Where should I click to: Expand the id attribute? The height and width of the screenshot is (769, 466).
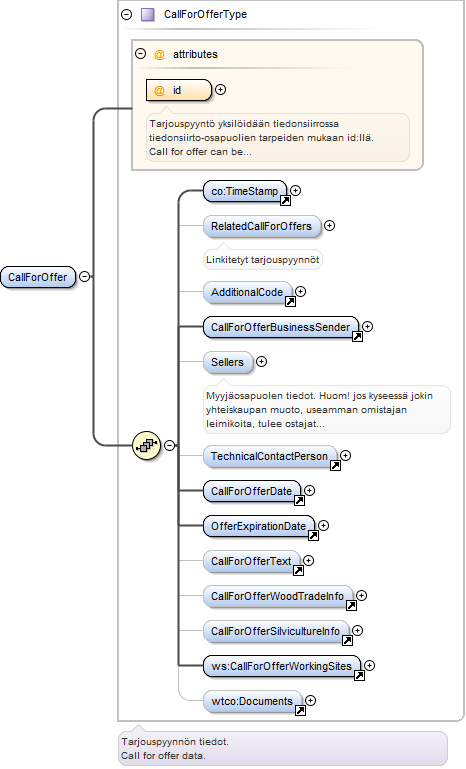pyautogui.click(x=221, y=90)
